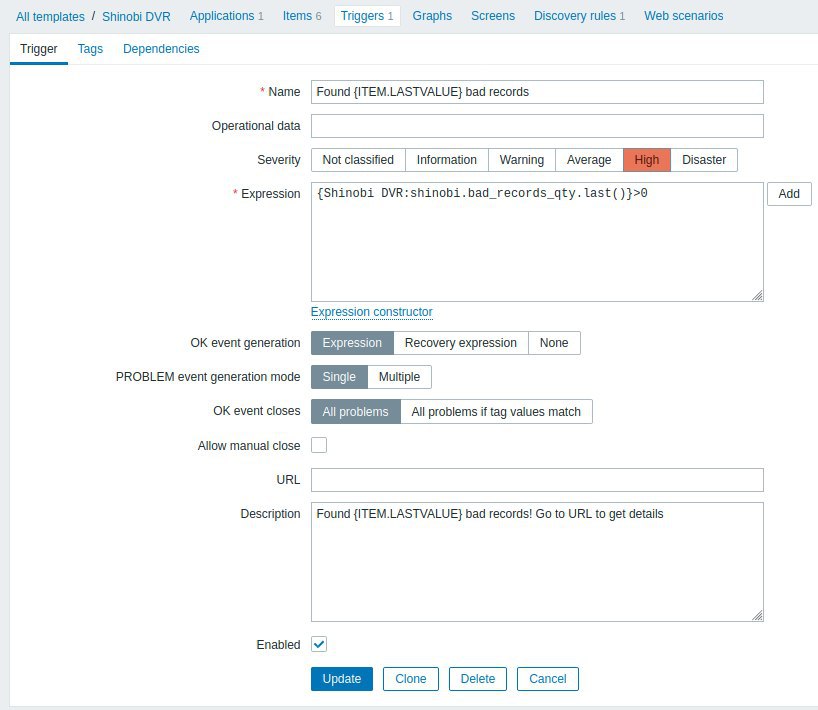Select the High severity option

(647, 160)
